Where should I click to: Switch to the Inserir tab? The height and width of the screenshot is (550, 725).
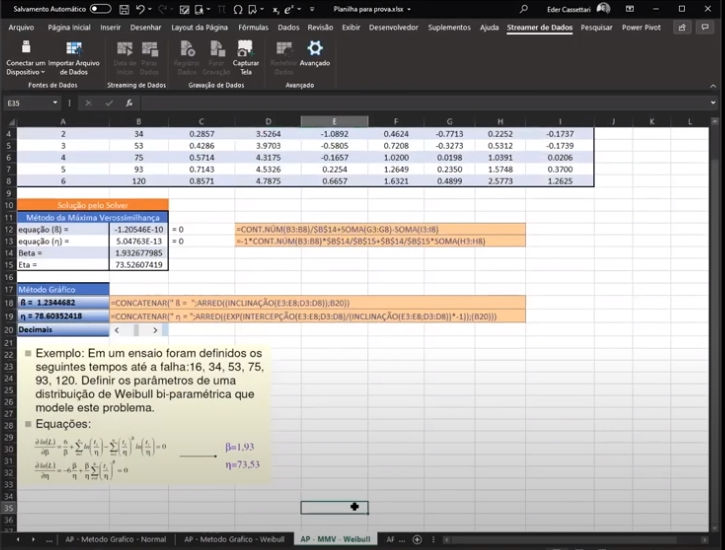point(111,27)
